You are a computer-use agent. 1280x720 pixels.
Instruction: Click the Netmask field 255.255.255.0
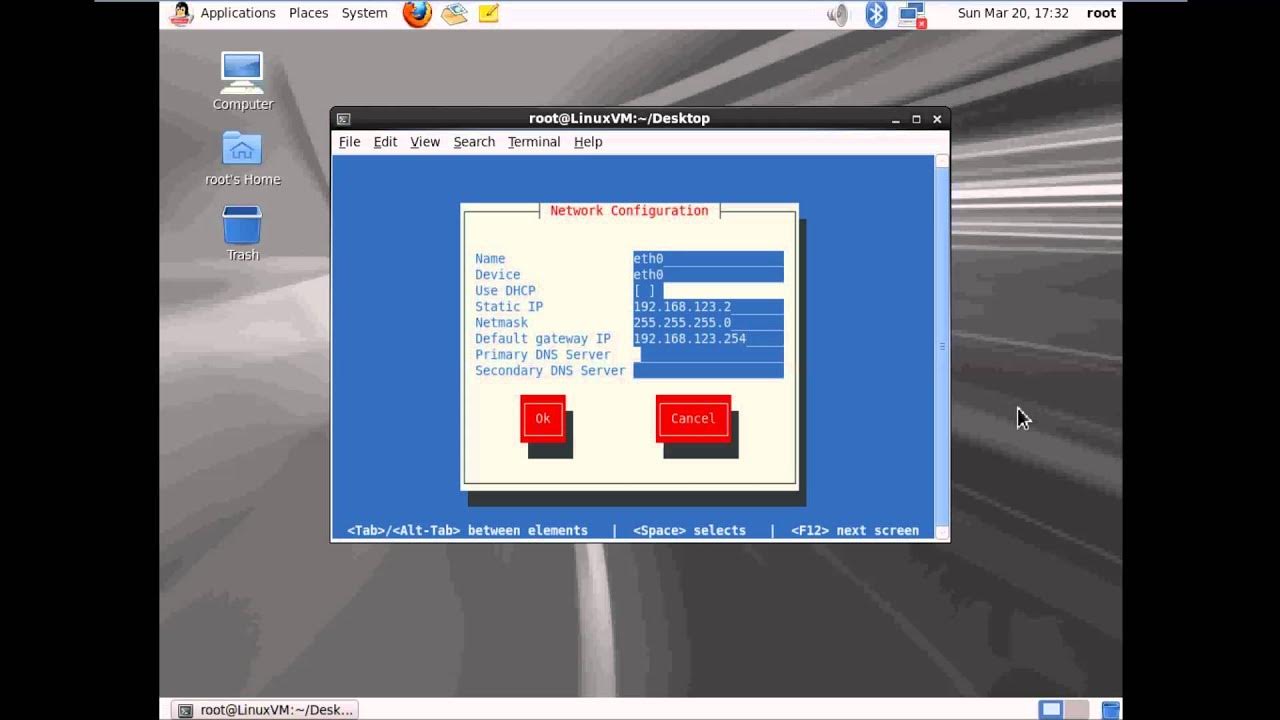click(708, 323)
